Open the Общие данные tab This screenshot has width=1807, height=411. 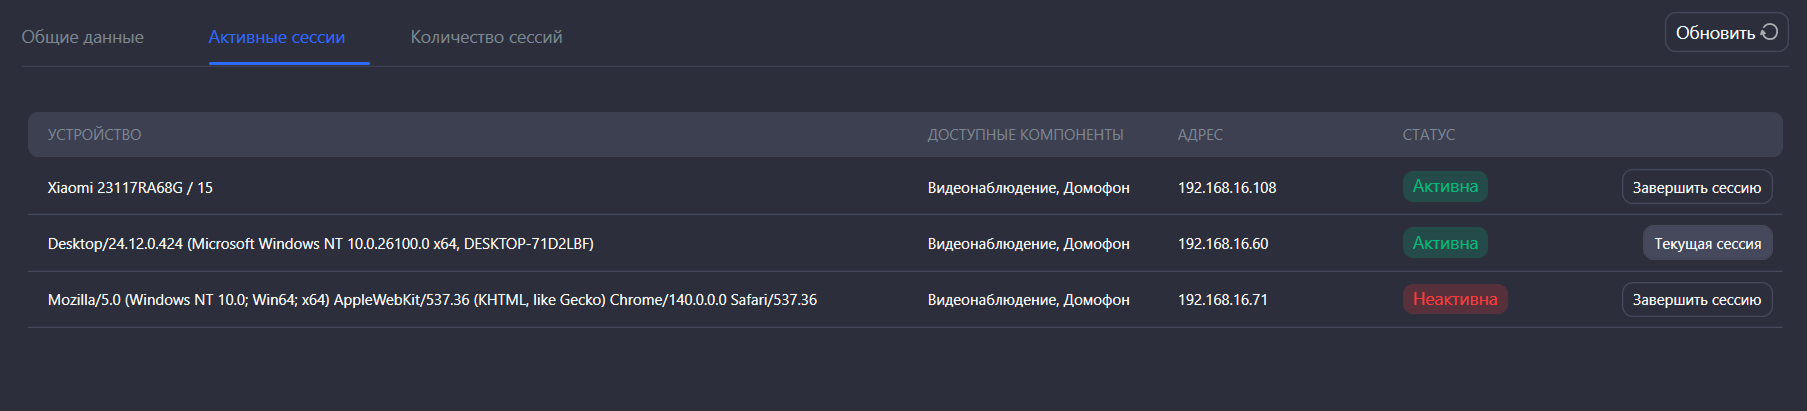[x=83, y=37]
